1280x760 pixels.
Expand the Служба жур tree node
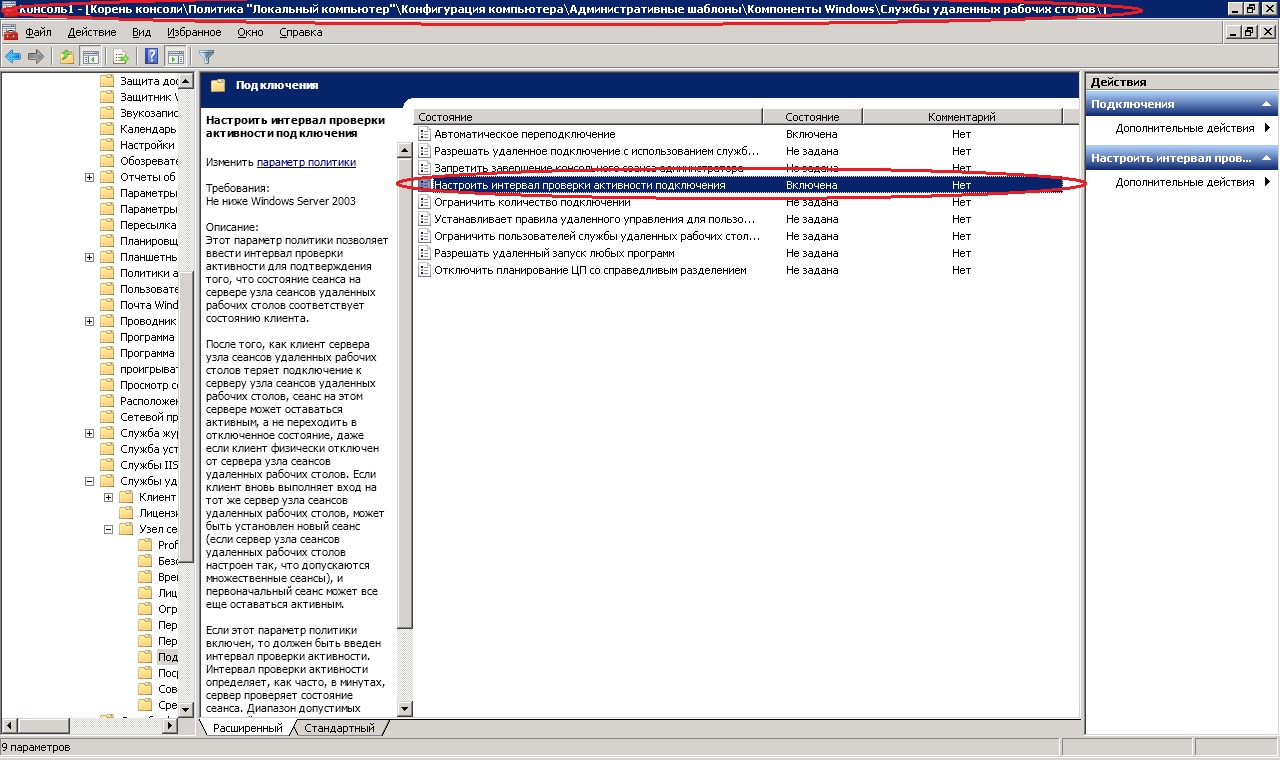(x=90, y=433)
